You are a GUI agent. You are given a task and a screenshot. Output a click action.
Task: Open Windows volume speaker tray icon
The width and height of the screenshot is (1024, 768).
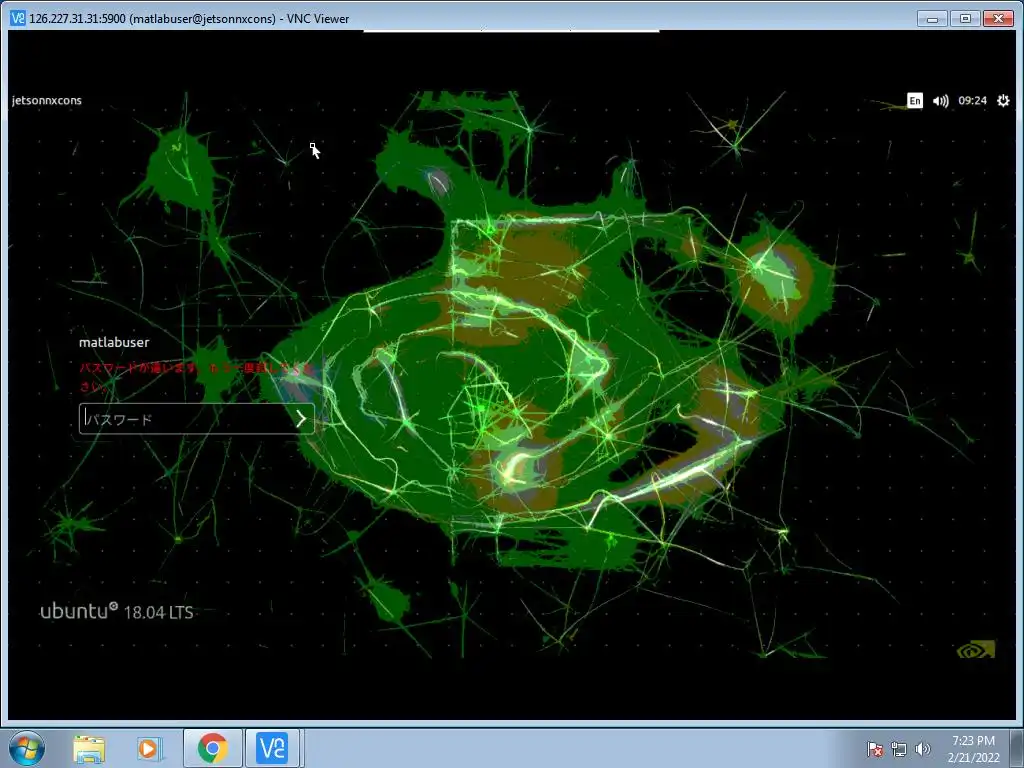(x=922, y=749)
